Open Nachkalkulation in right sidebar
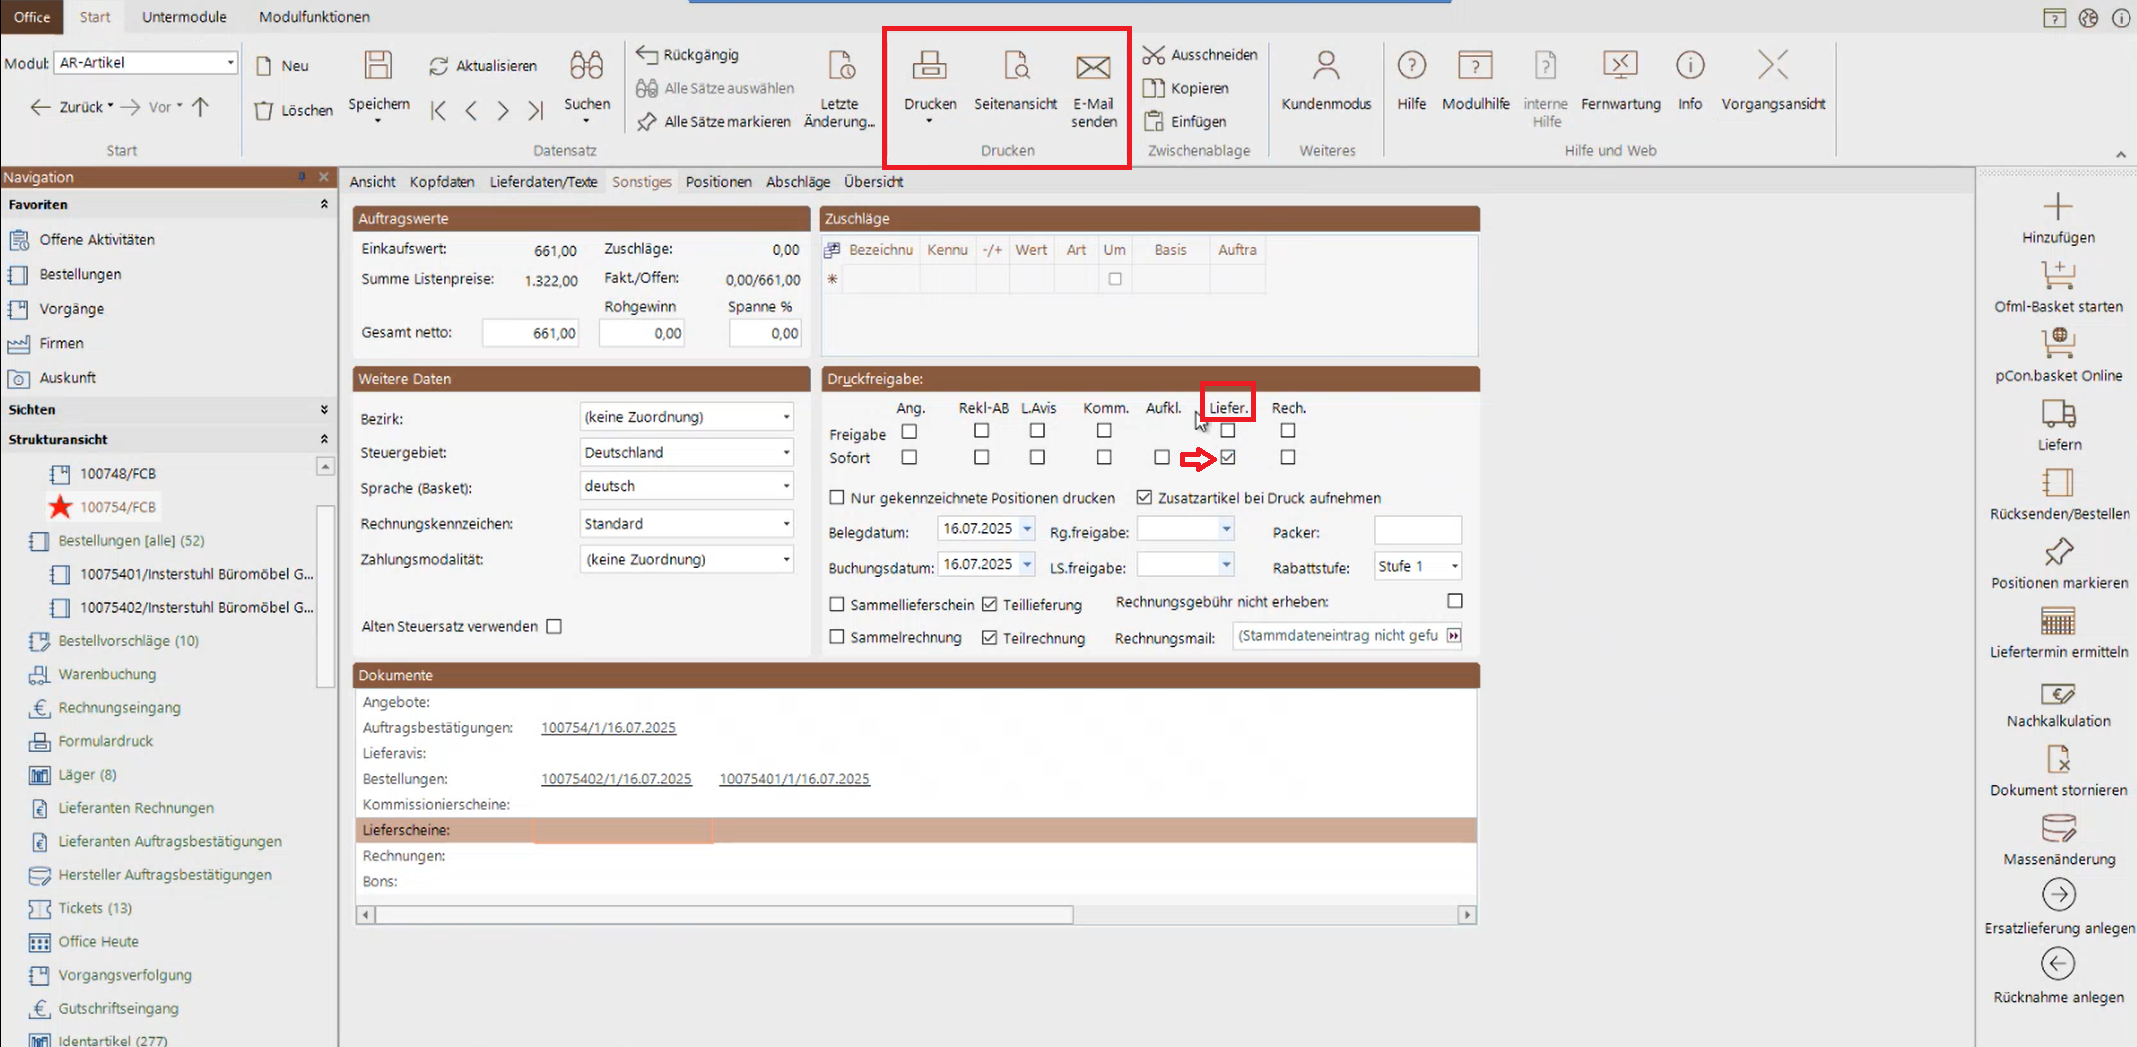Image resolution: width=2137 pixels, height=1047 pixels. point(2058,694)
